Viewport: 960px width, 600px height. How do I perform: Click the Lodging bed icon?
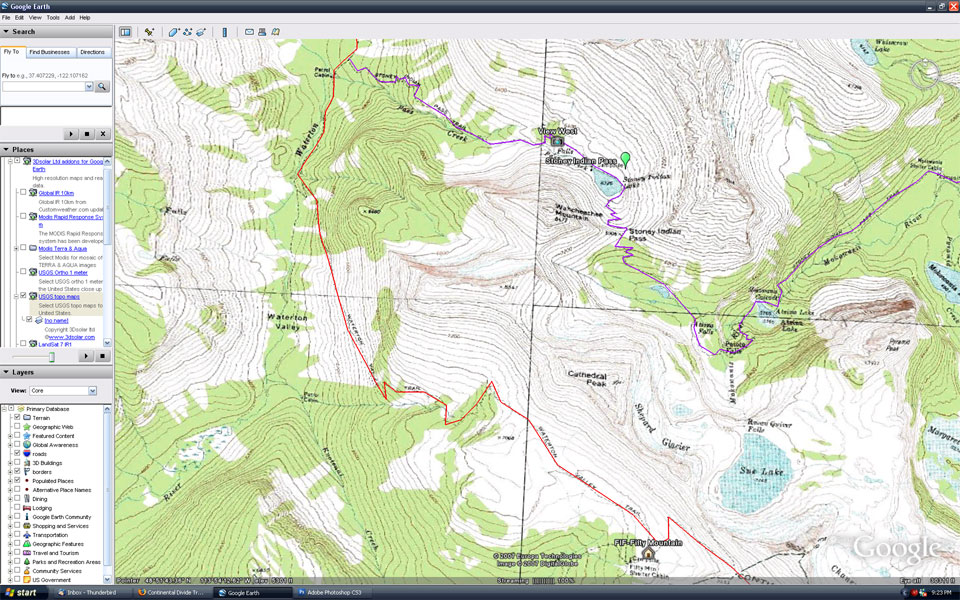pos(26,508)
